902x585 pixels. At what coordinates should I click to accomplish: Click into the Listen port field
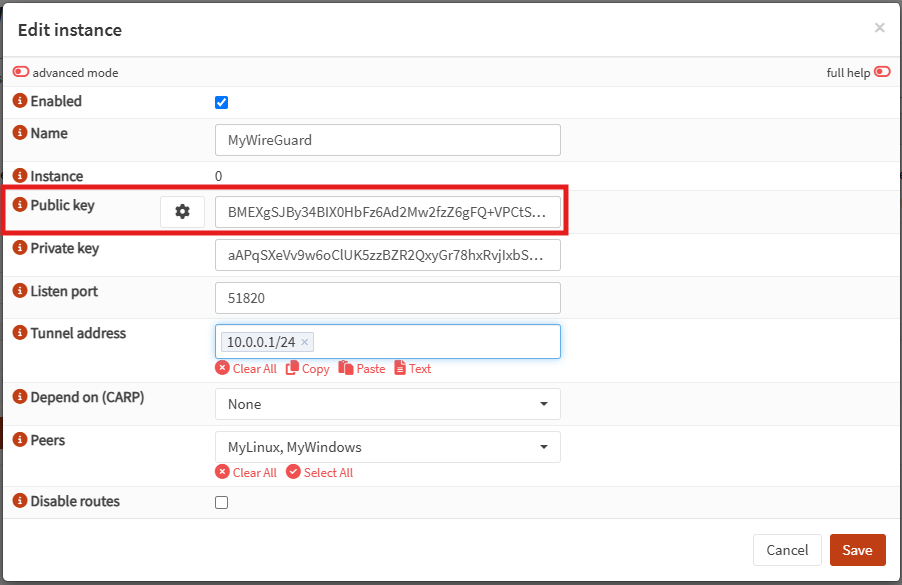(x=387, y=298)
